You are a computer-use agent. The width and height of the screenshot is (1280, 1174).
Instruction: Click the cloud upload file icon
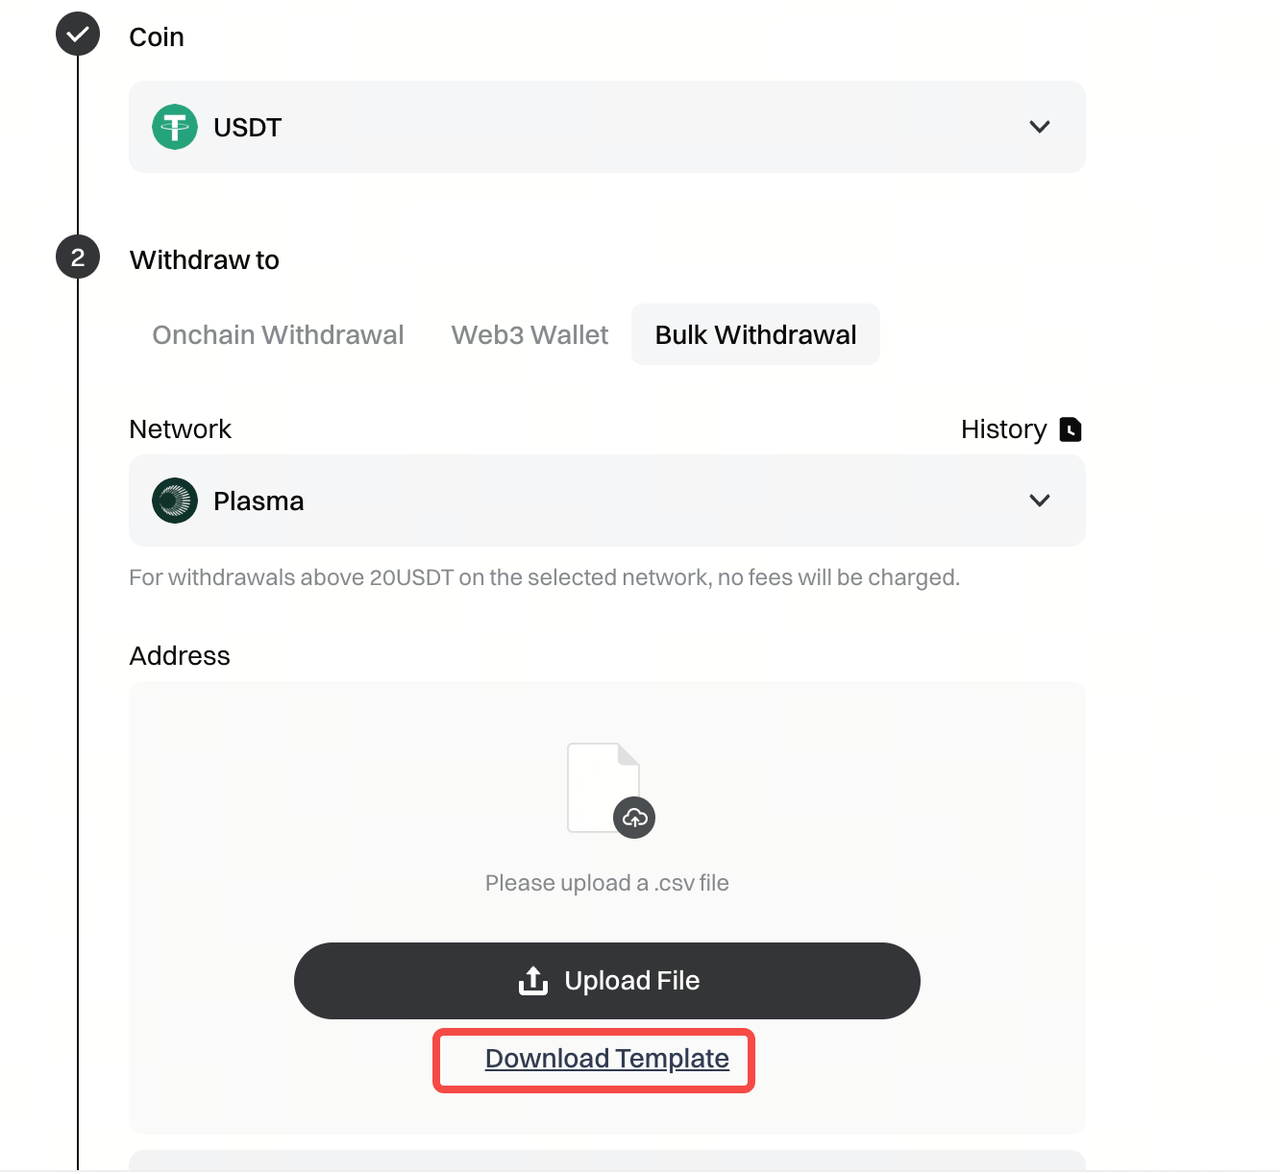(x=634, y=818)
